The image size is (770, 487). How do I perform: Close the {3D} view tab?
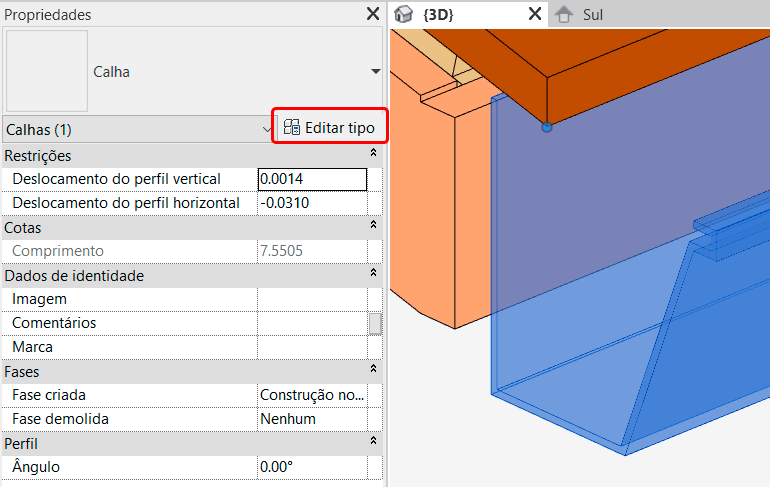535,14
